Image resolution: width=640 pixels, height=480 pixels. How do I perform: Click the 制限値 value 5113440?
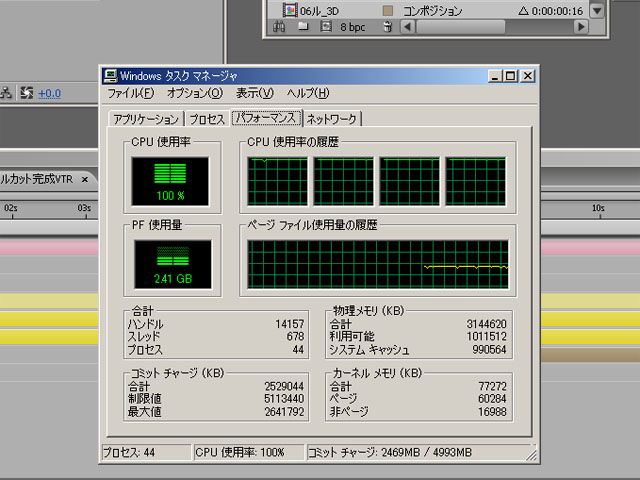284,398
